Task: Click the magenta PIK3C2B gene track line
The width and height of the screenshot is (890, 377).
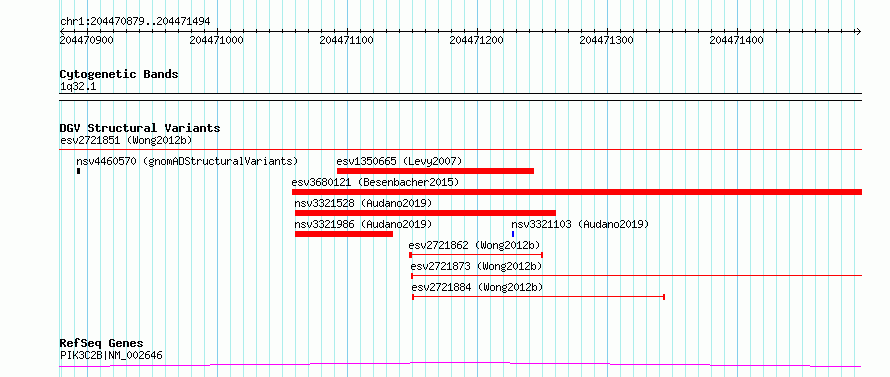Action: [x=460, y=365]
